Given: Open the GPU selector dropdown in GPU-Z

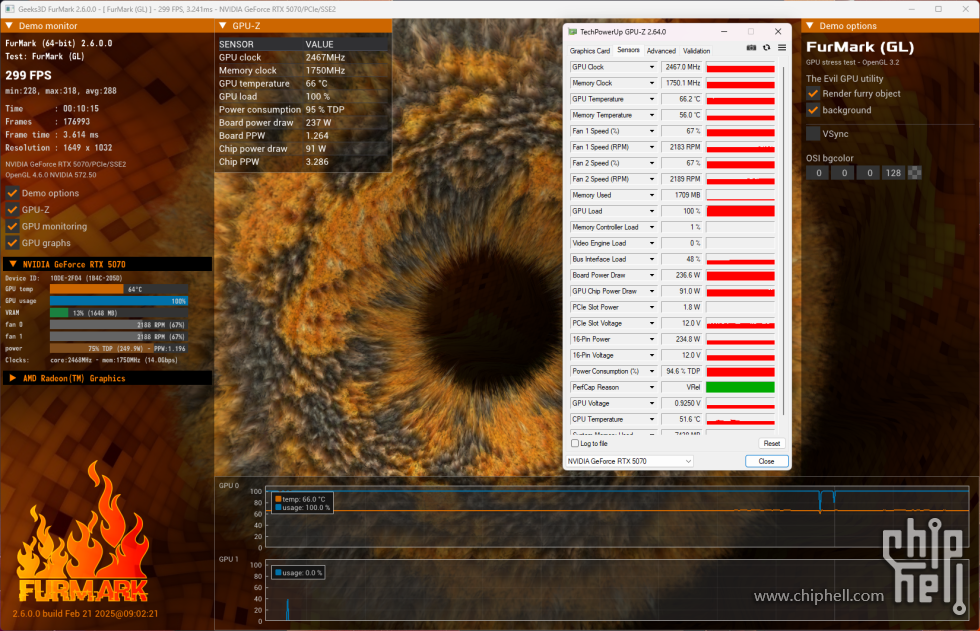Looking at the screenshot, I should point(629,461).
